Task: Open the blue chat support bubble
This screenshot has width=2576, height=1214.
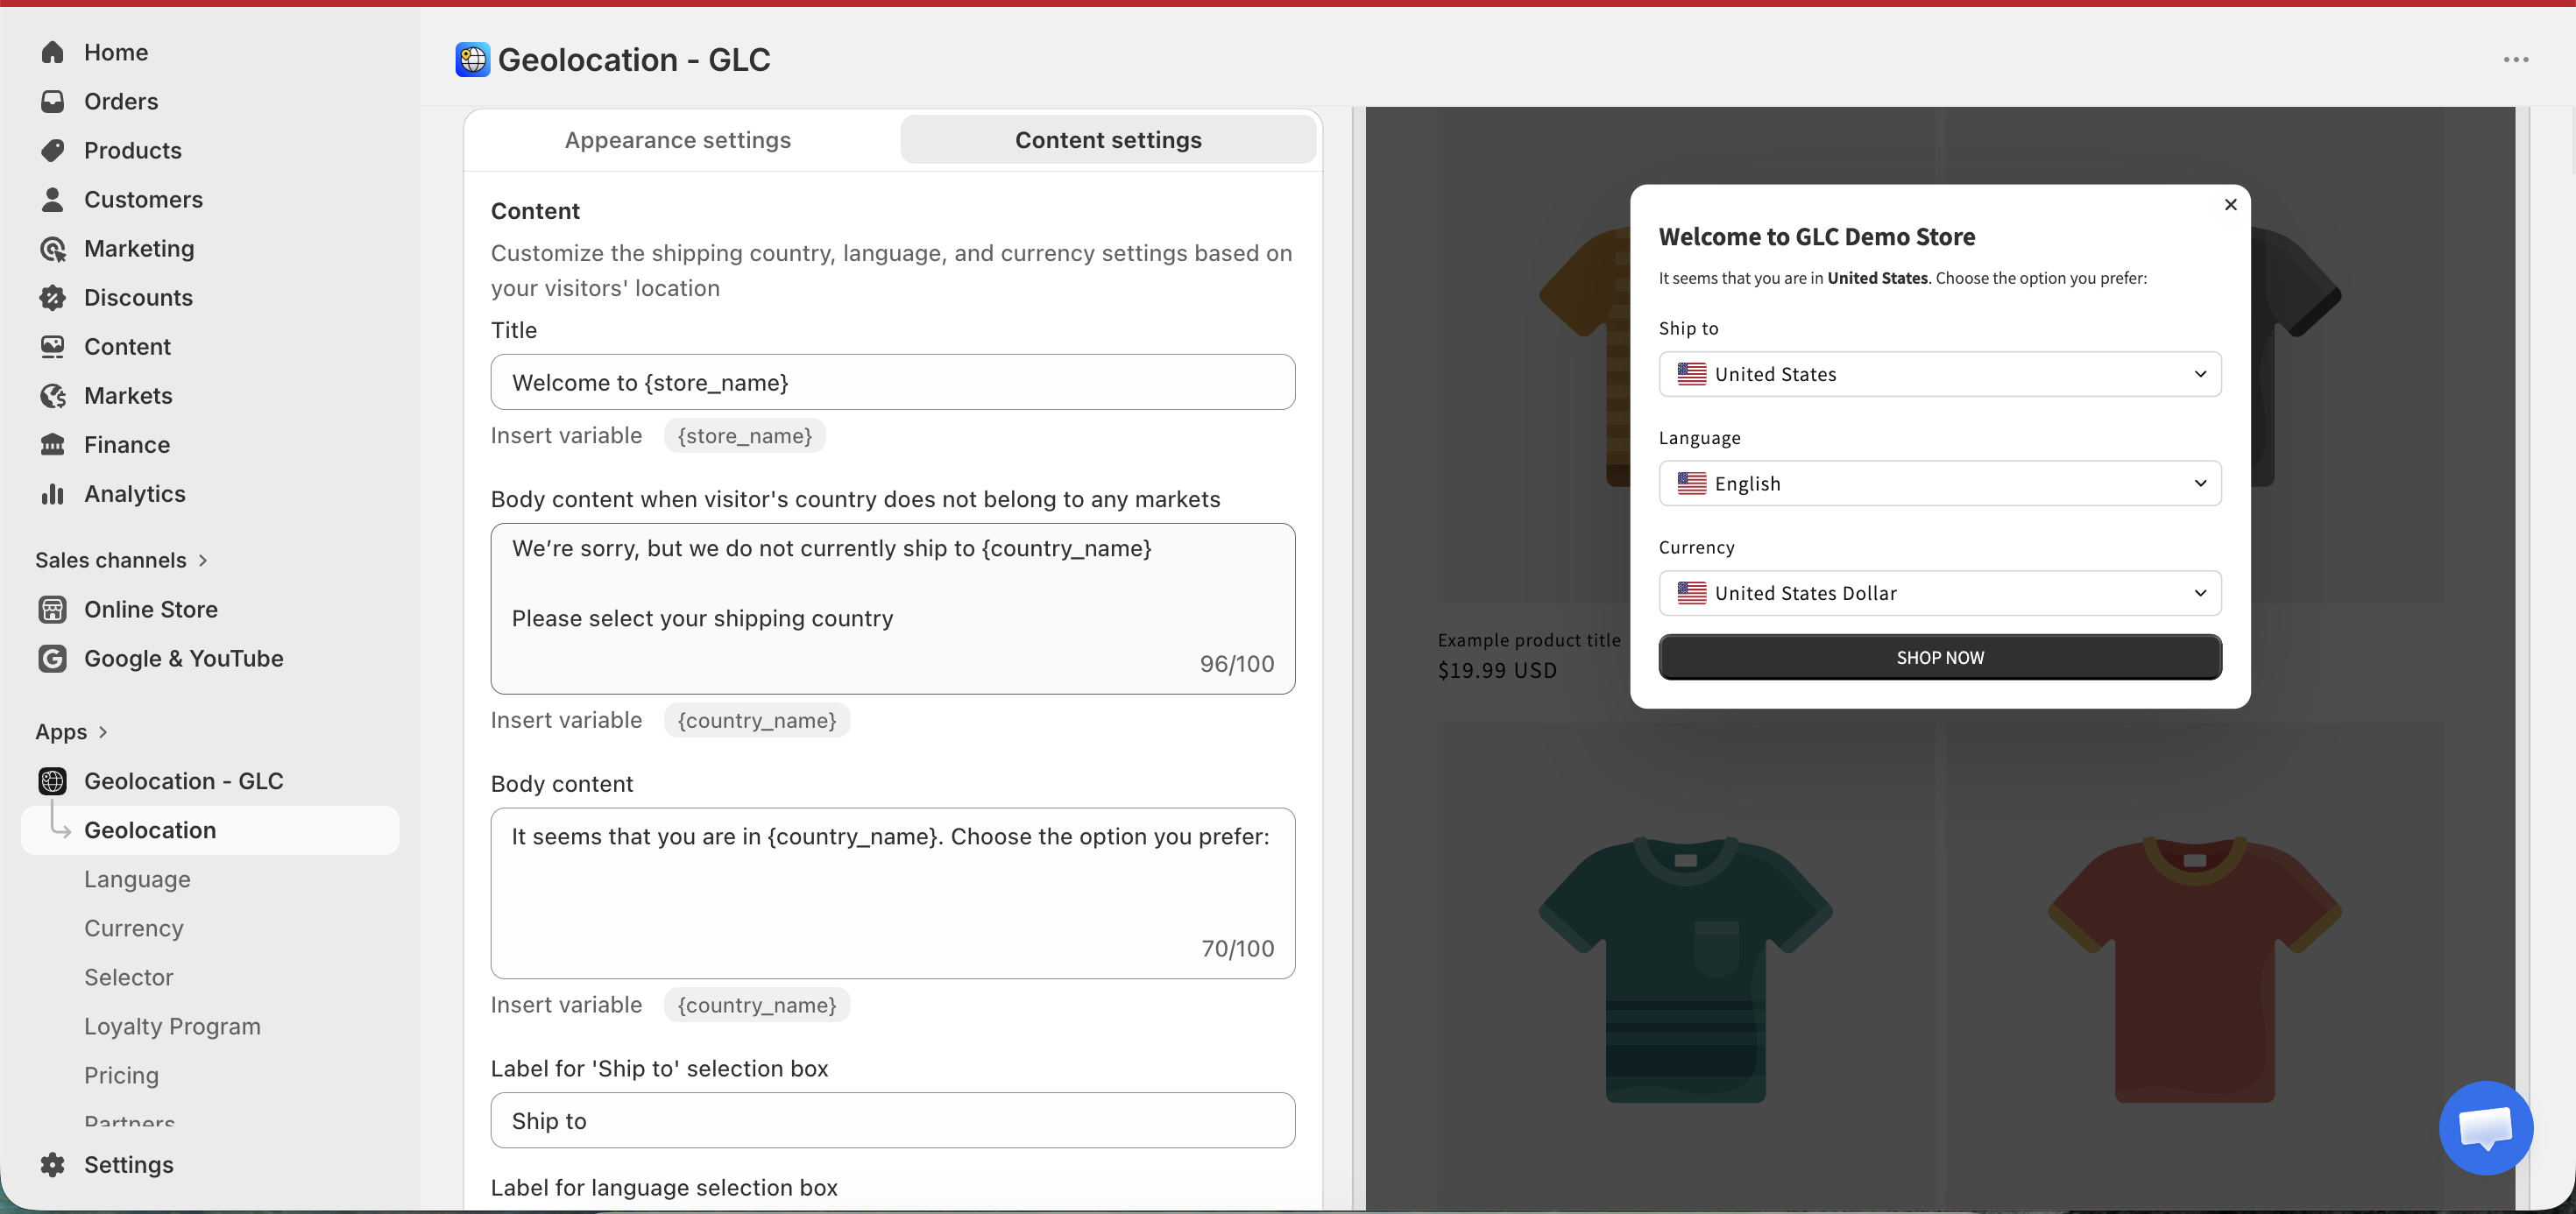Action: click(2485, 1127)
